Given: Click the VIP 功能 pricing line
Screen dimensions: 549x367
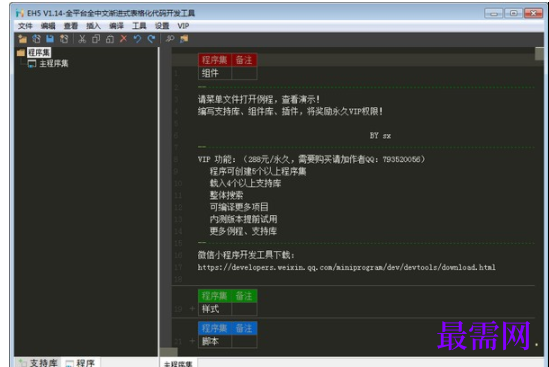Looking at the screenshot, I should point(311,160).
